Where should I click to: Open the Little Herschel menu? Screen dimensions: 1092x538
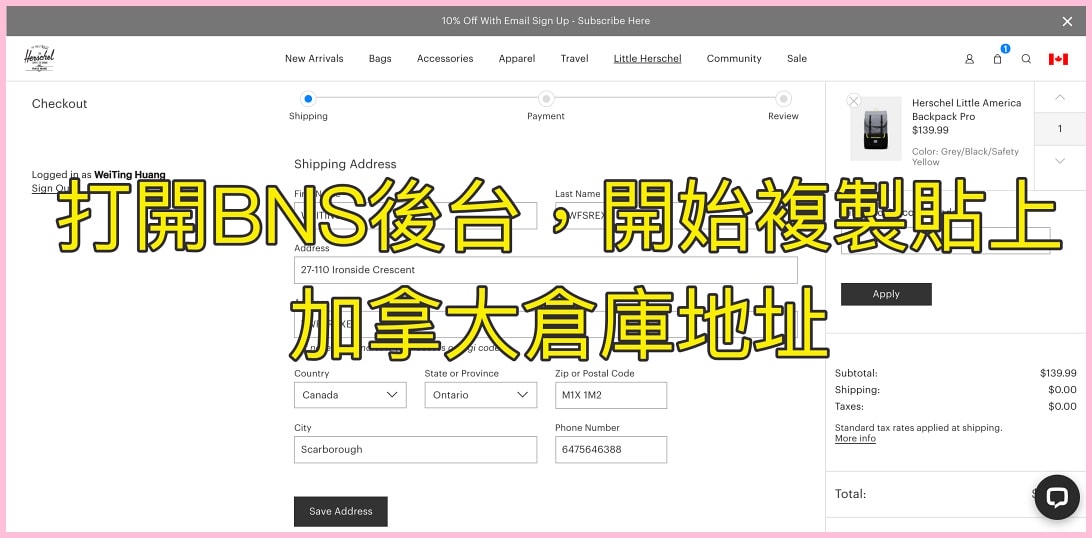648,58
